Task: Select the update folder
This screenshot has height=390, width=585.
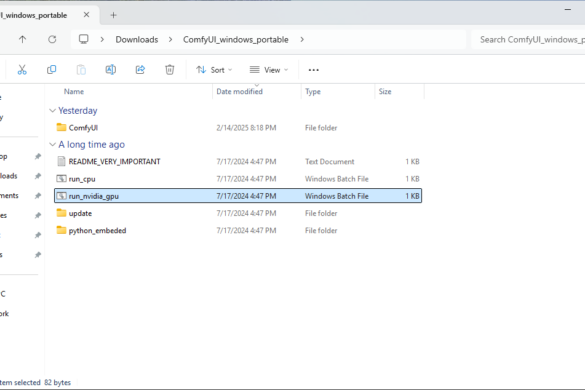Action: click(x=238, y=213)
